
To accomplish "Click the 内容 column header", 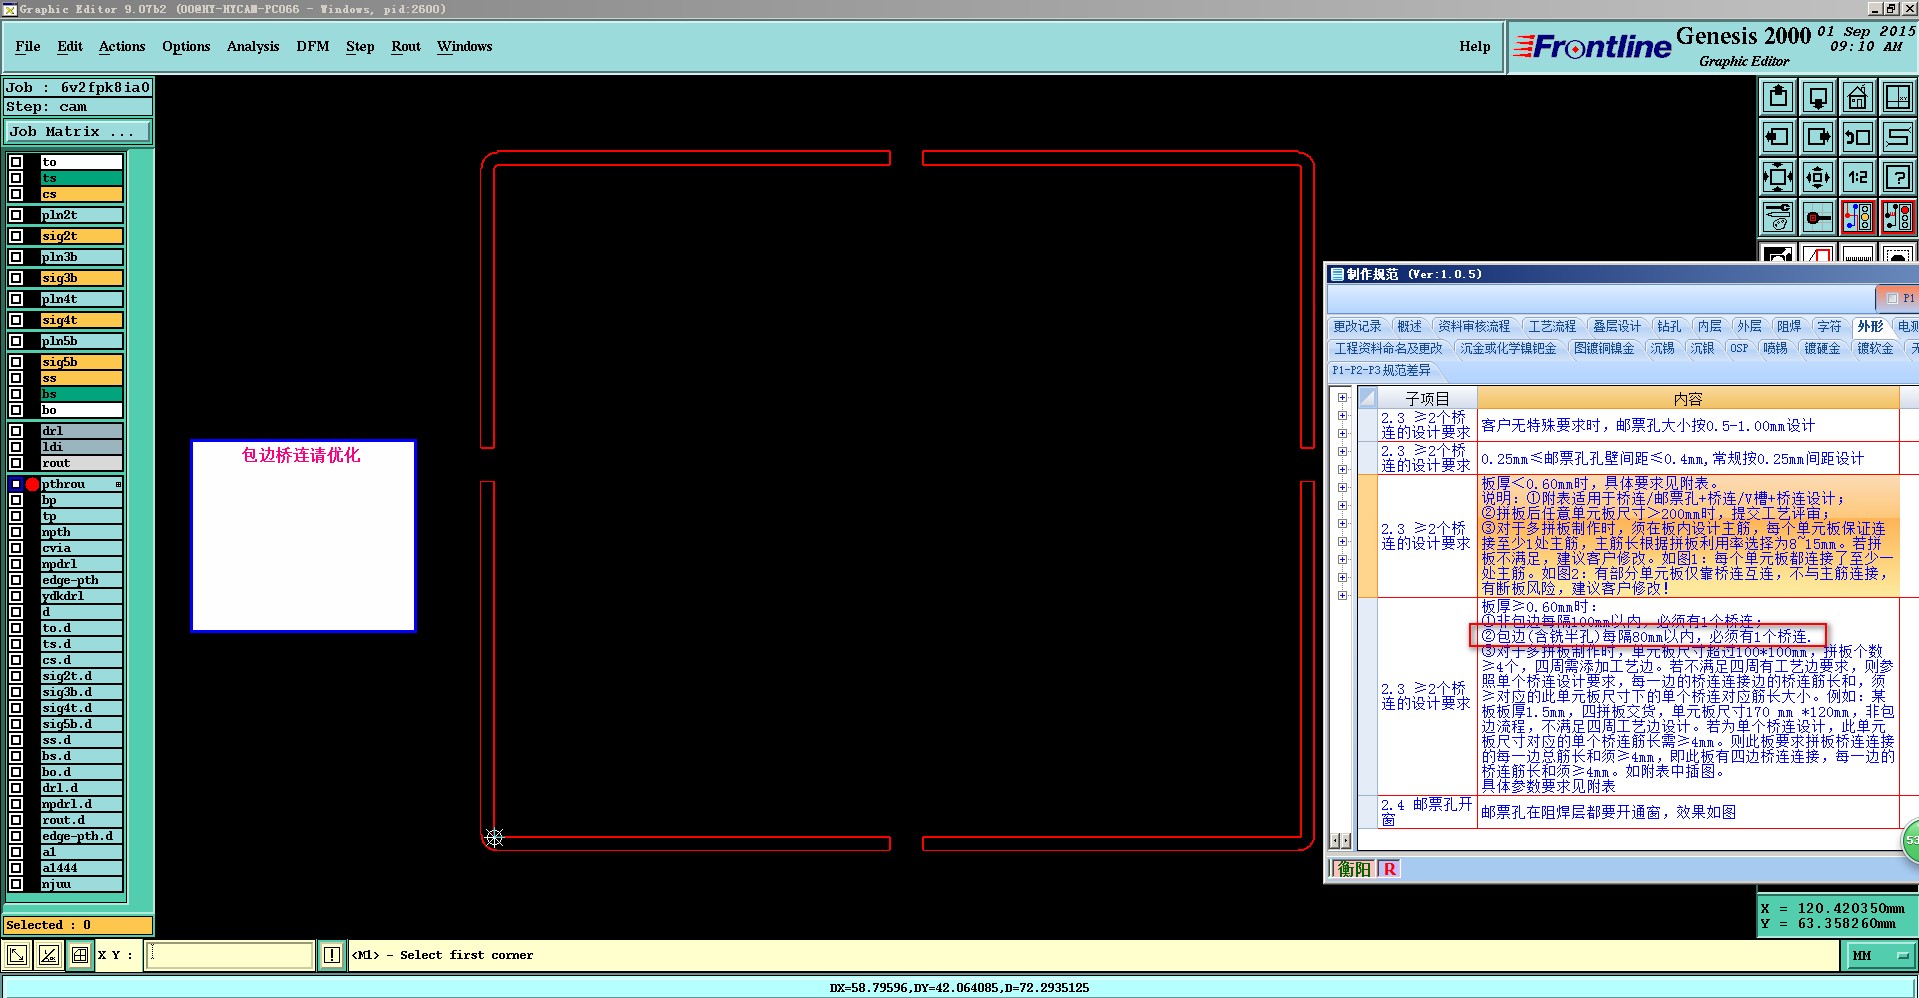I will 1688,398.
